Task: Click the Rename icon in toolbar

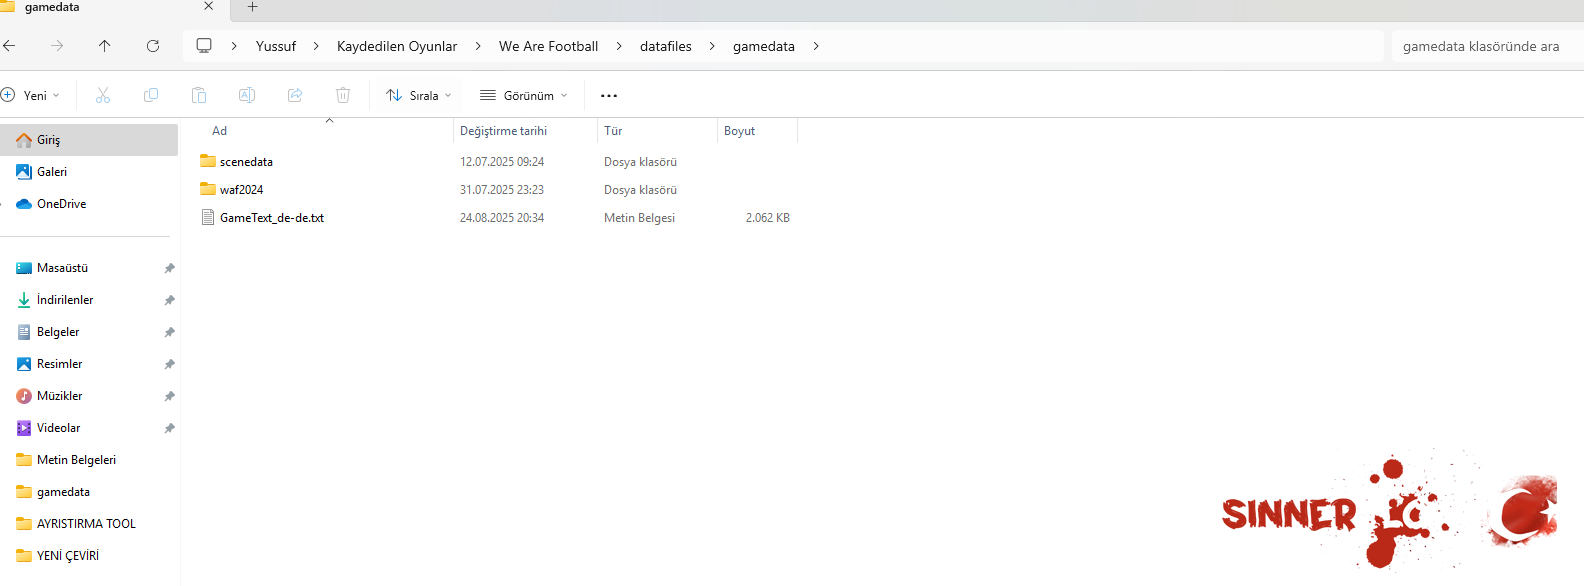Action: (247, 95)
